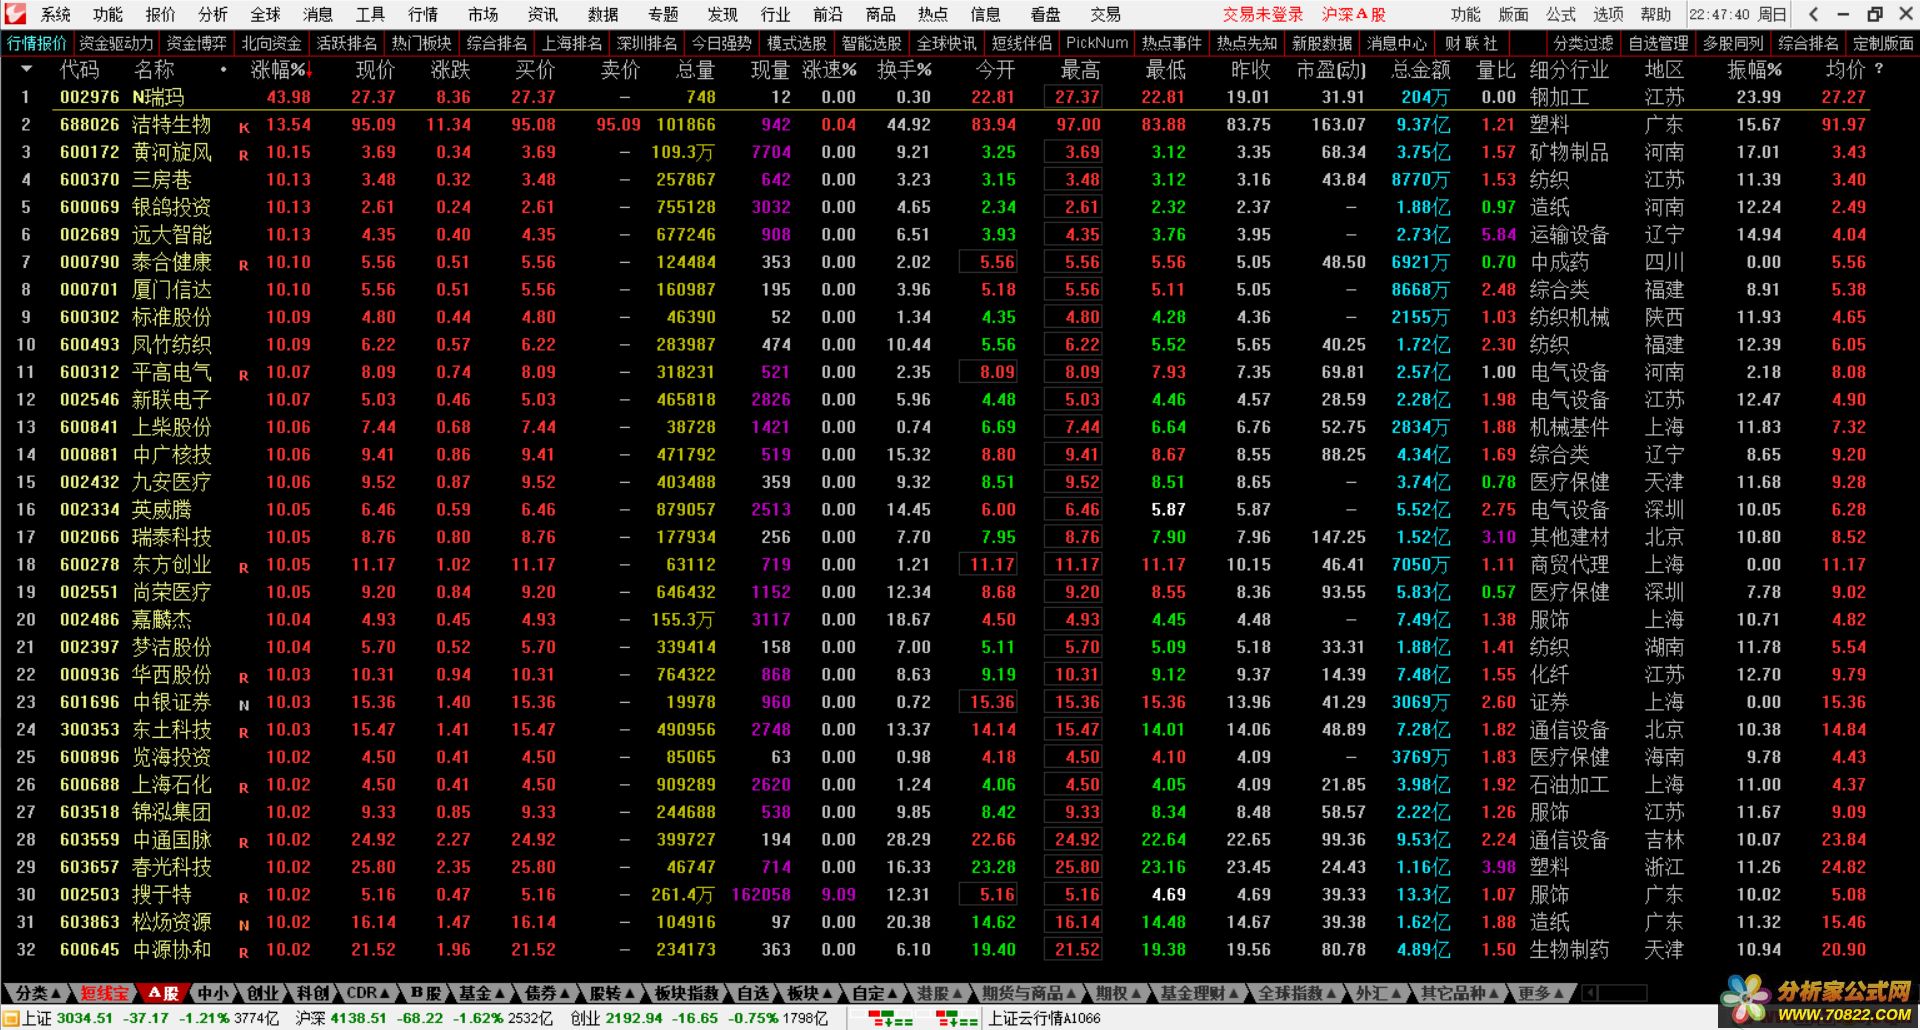Click the dot marker after 名称 header
1920x1030 pixels.
click(223, 70)
